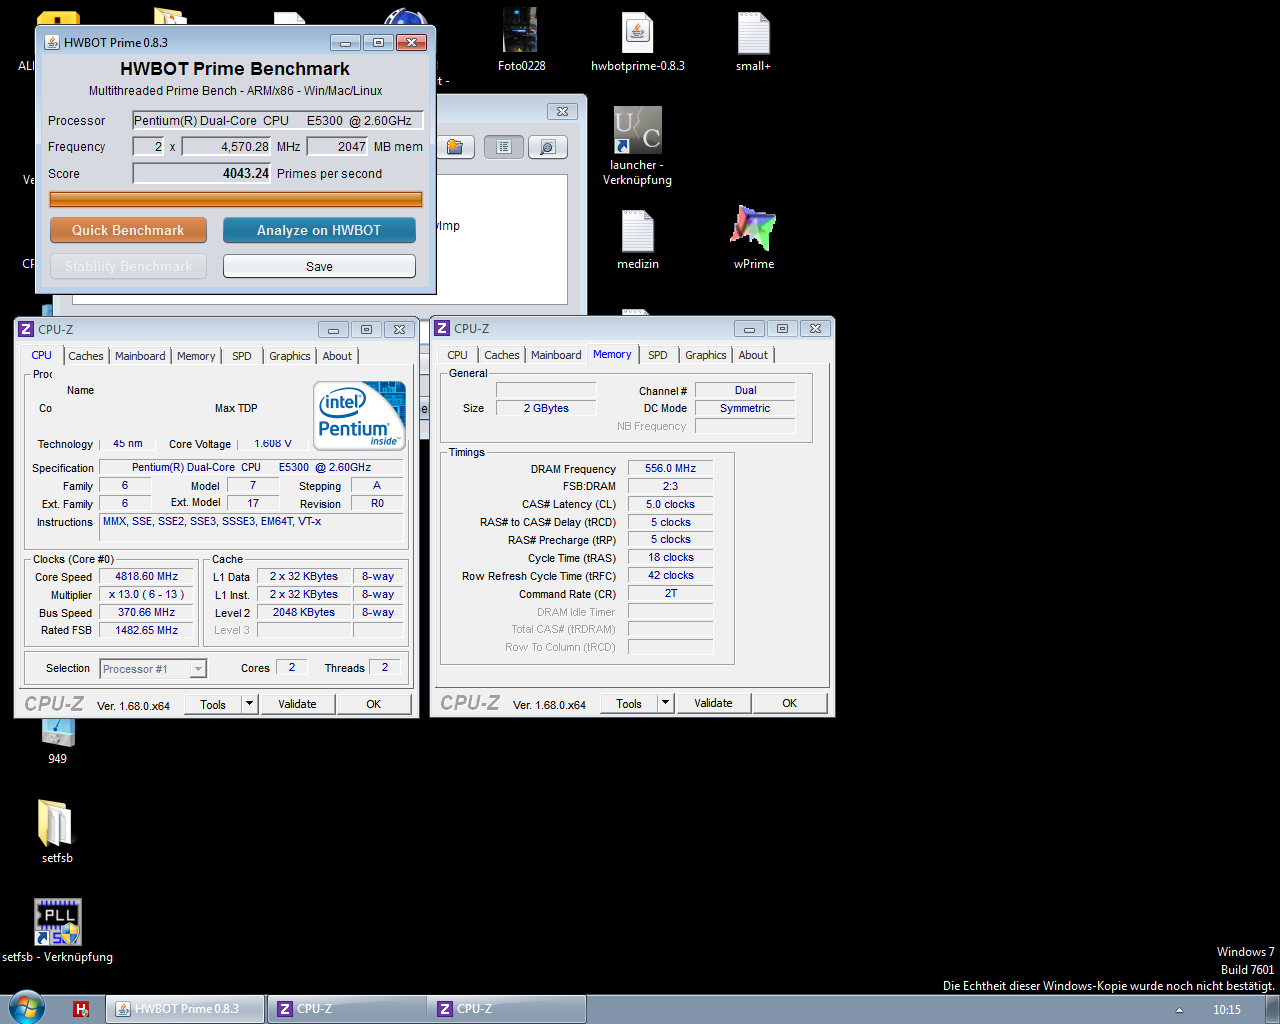The image size is (1280, 1024).
Task: Select the Caches tab in right CPU-Z
Action: pos(502,355)
